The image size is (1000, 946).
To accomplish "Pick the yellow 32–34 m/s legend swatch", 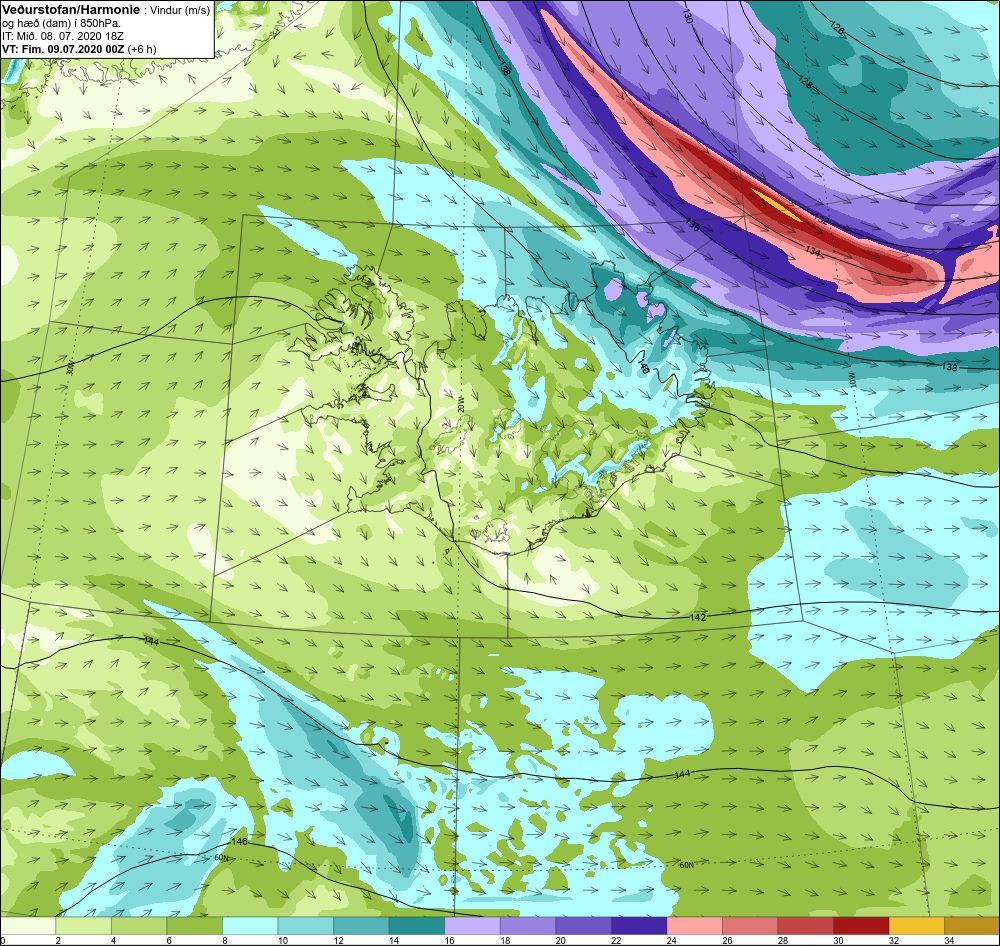I will pos(916,925).
